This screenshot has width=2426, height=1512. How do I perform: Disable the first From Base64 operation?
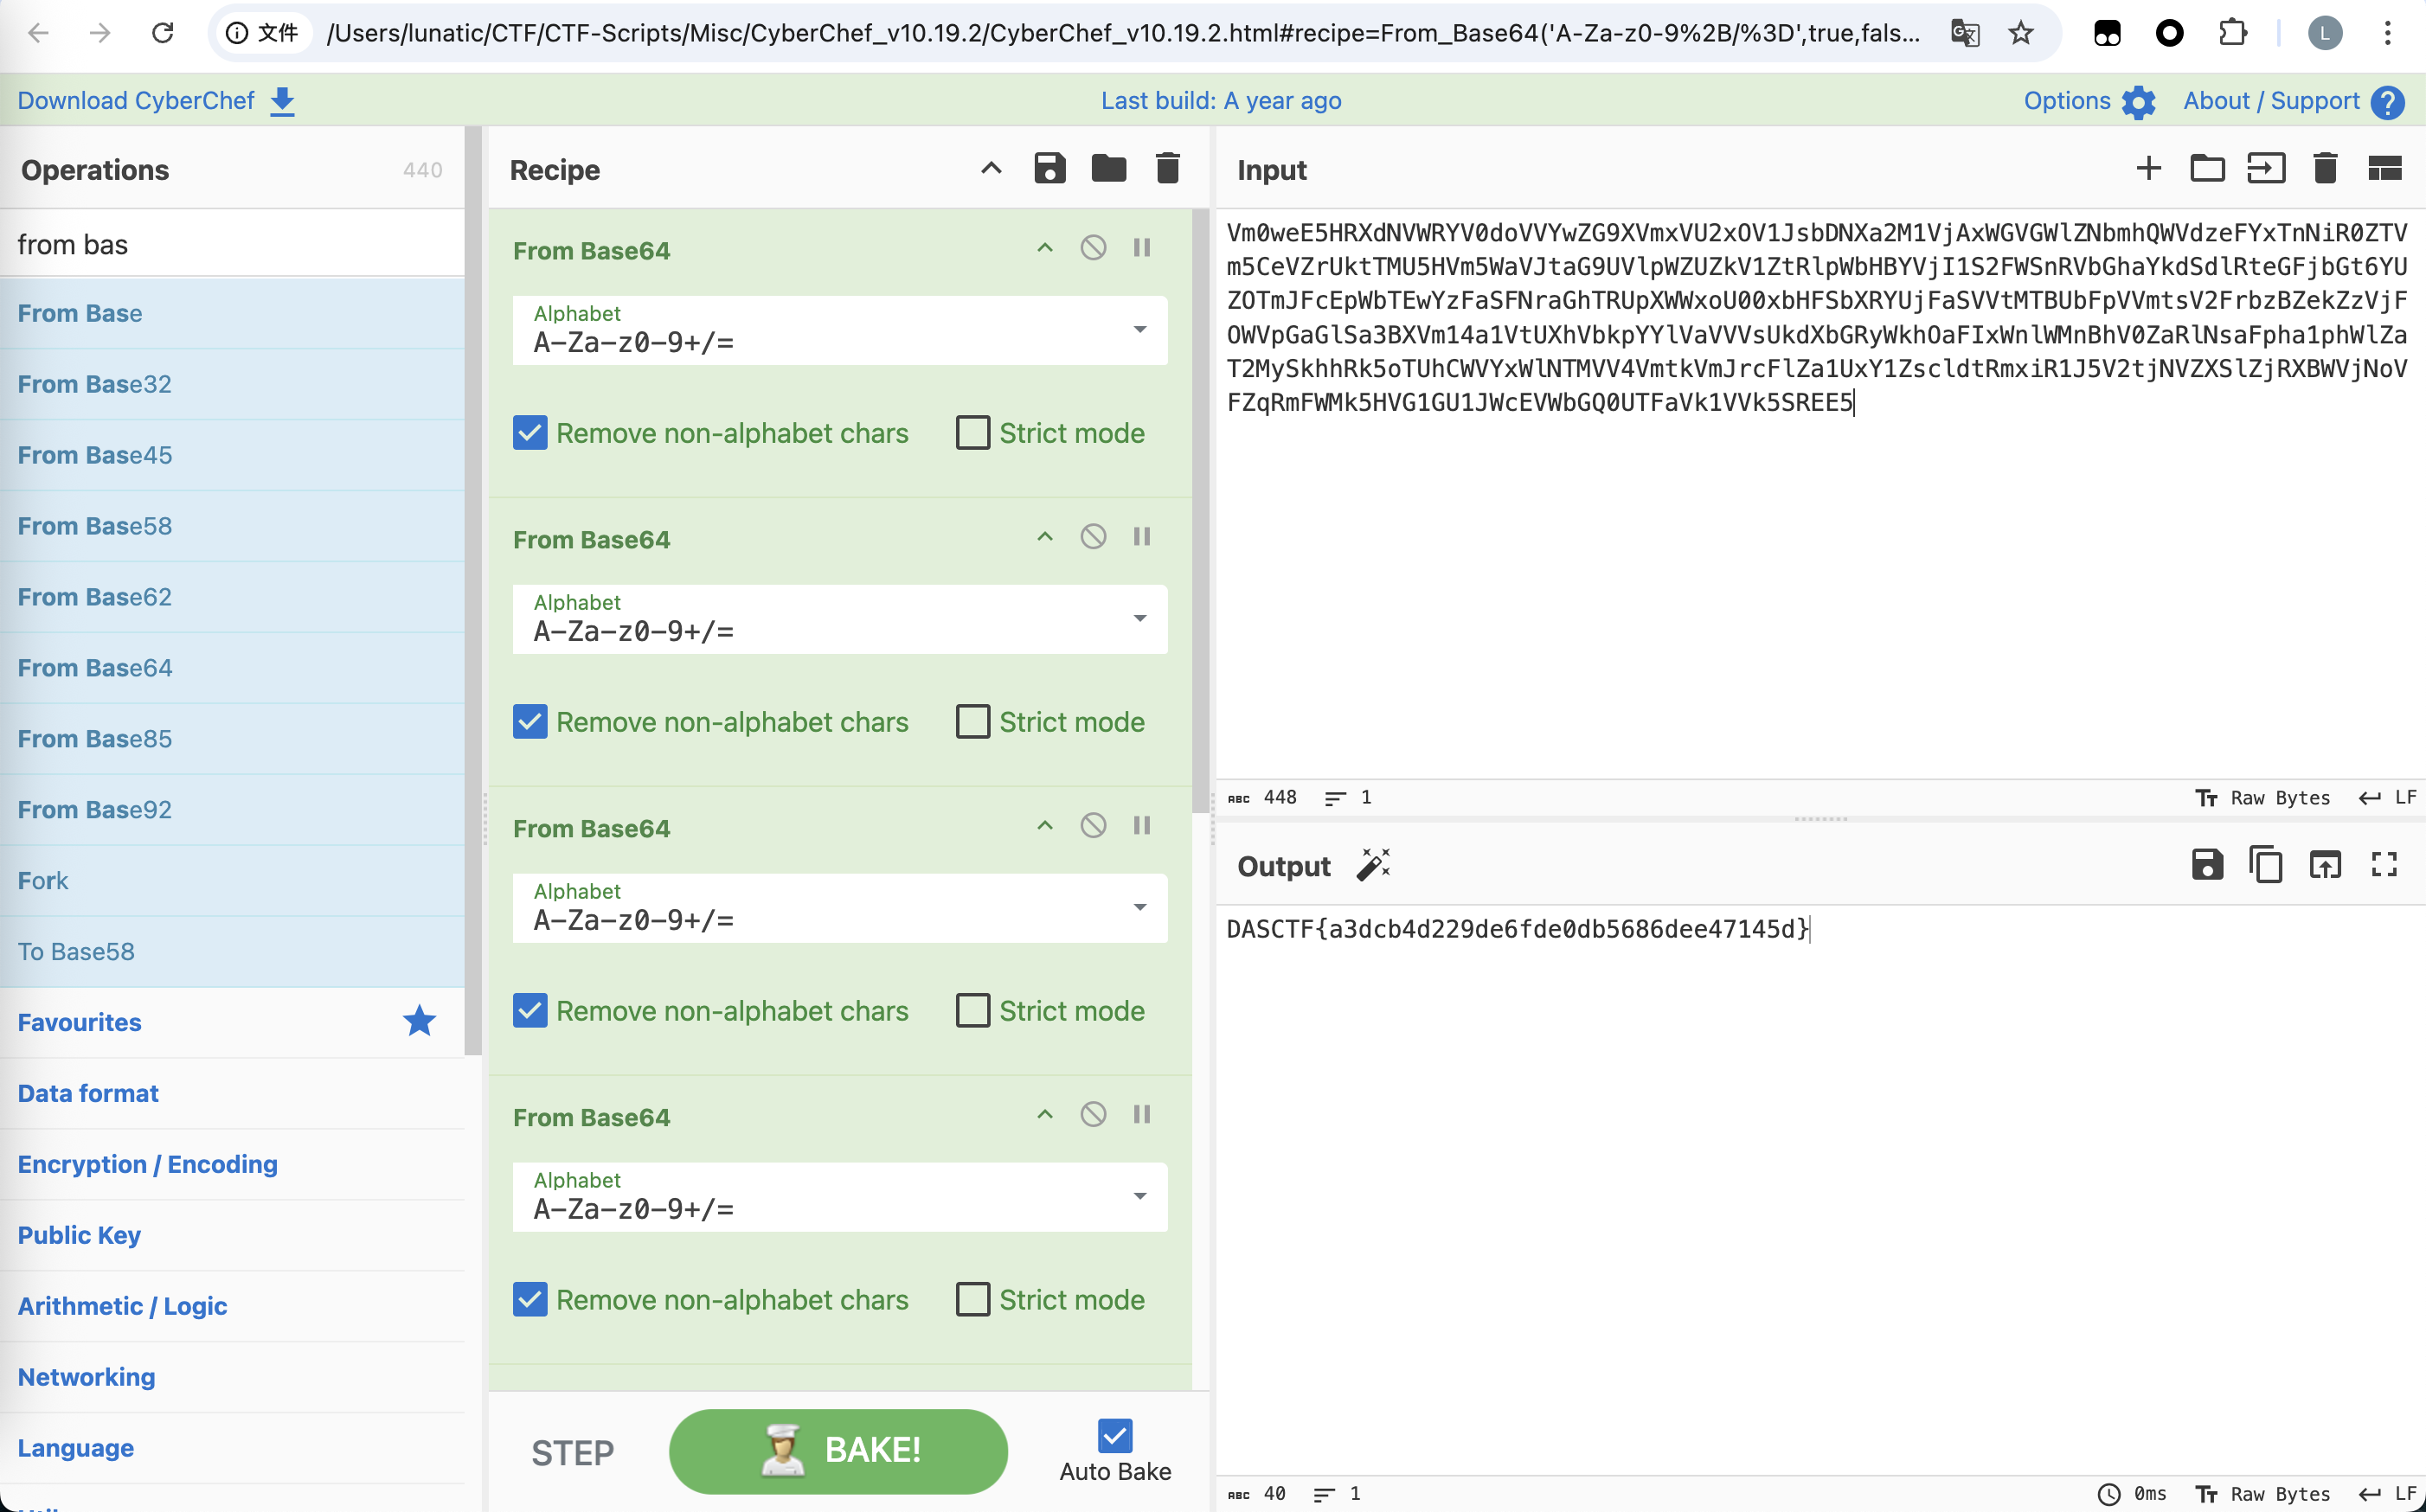(x=1093, y=247)
